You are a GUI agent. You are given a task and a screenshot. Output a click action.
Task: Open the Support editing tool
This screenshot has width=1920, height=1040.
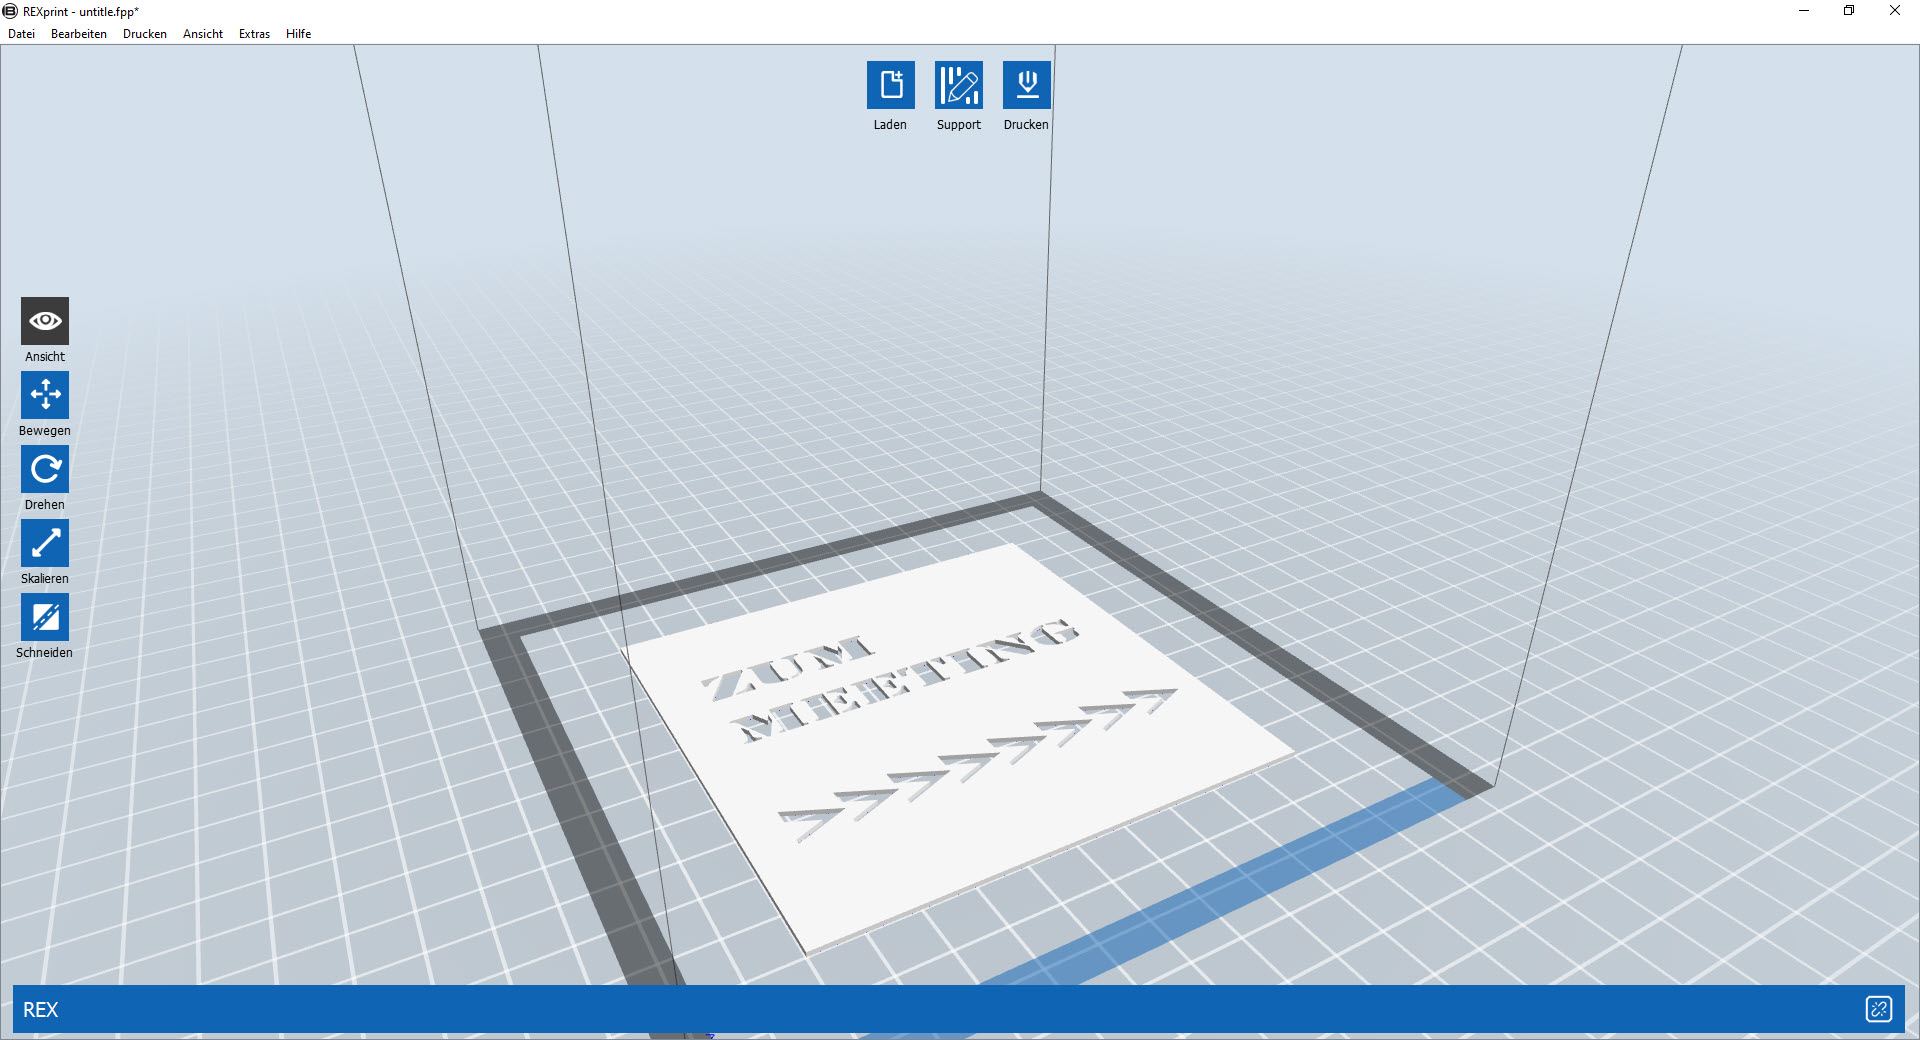click(x=958, y=85)
